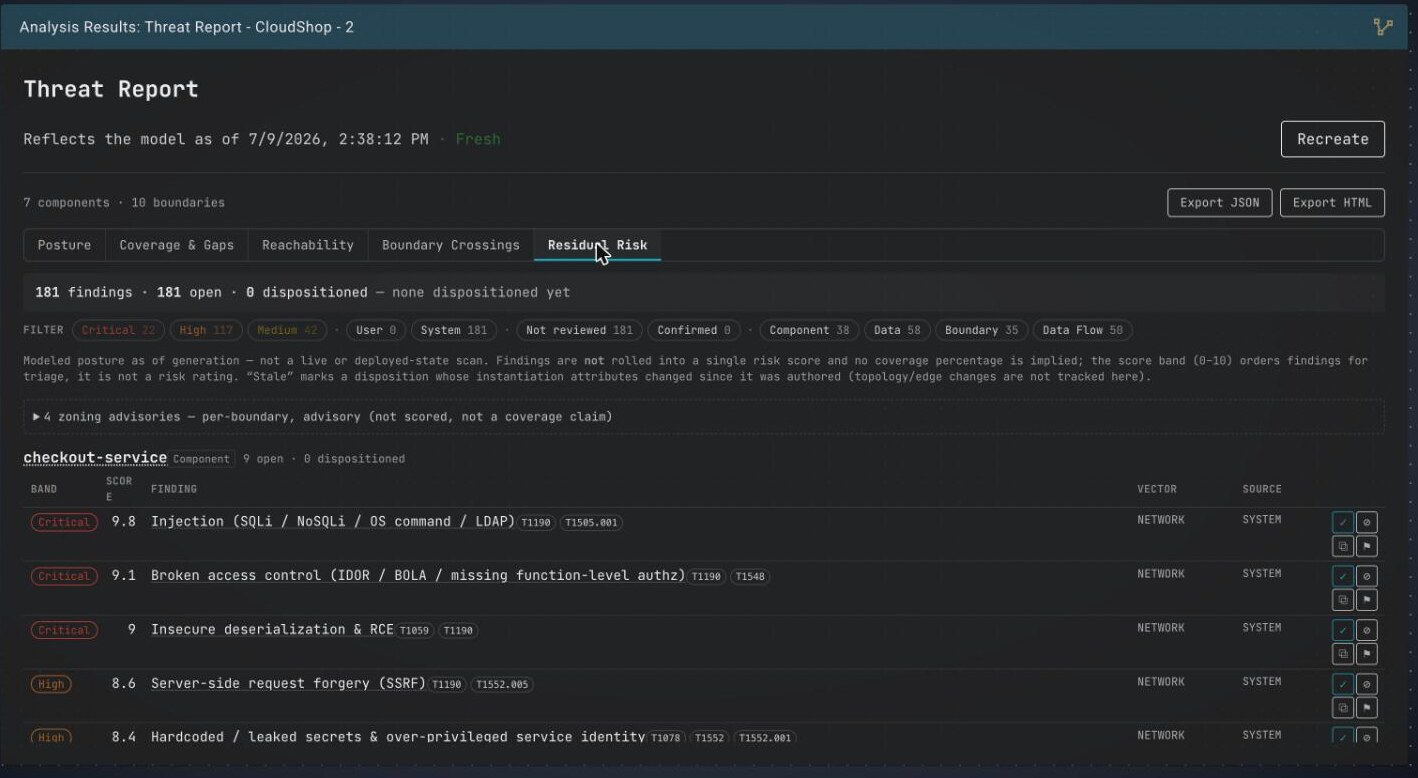Click the SOURCE column header
The width and height of the screenshot is (1418, 778).
[1262, 489]
